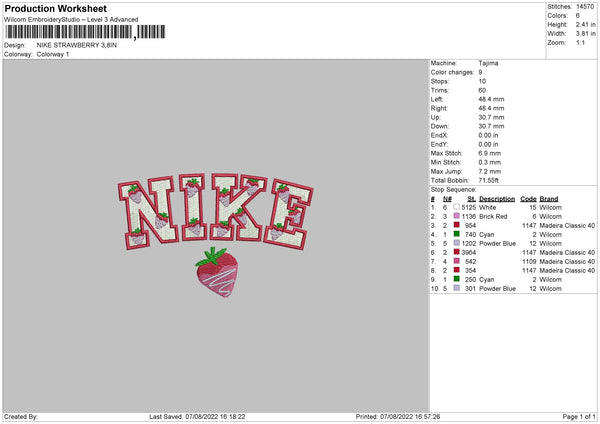Viewport: 600px width, 424px height.
Task: Click the green Cyan swatch in row 9
Action: 457,279
